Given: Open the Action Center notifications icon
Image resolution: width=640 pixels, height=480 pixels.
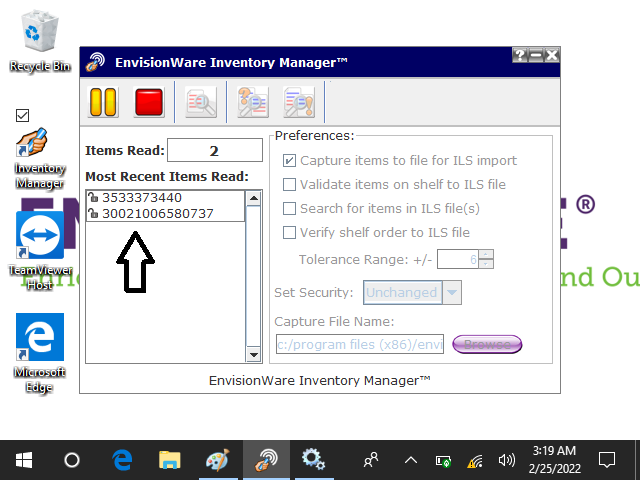Looking at the screenshot, I should 607,460.
